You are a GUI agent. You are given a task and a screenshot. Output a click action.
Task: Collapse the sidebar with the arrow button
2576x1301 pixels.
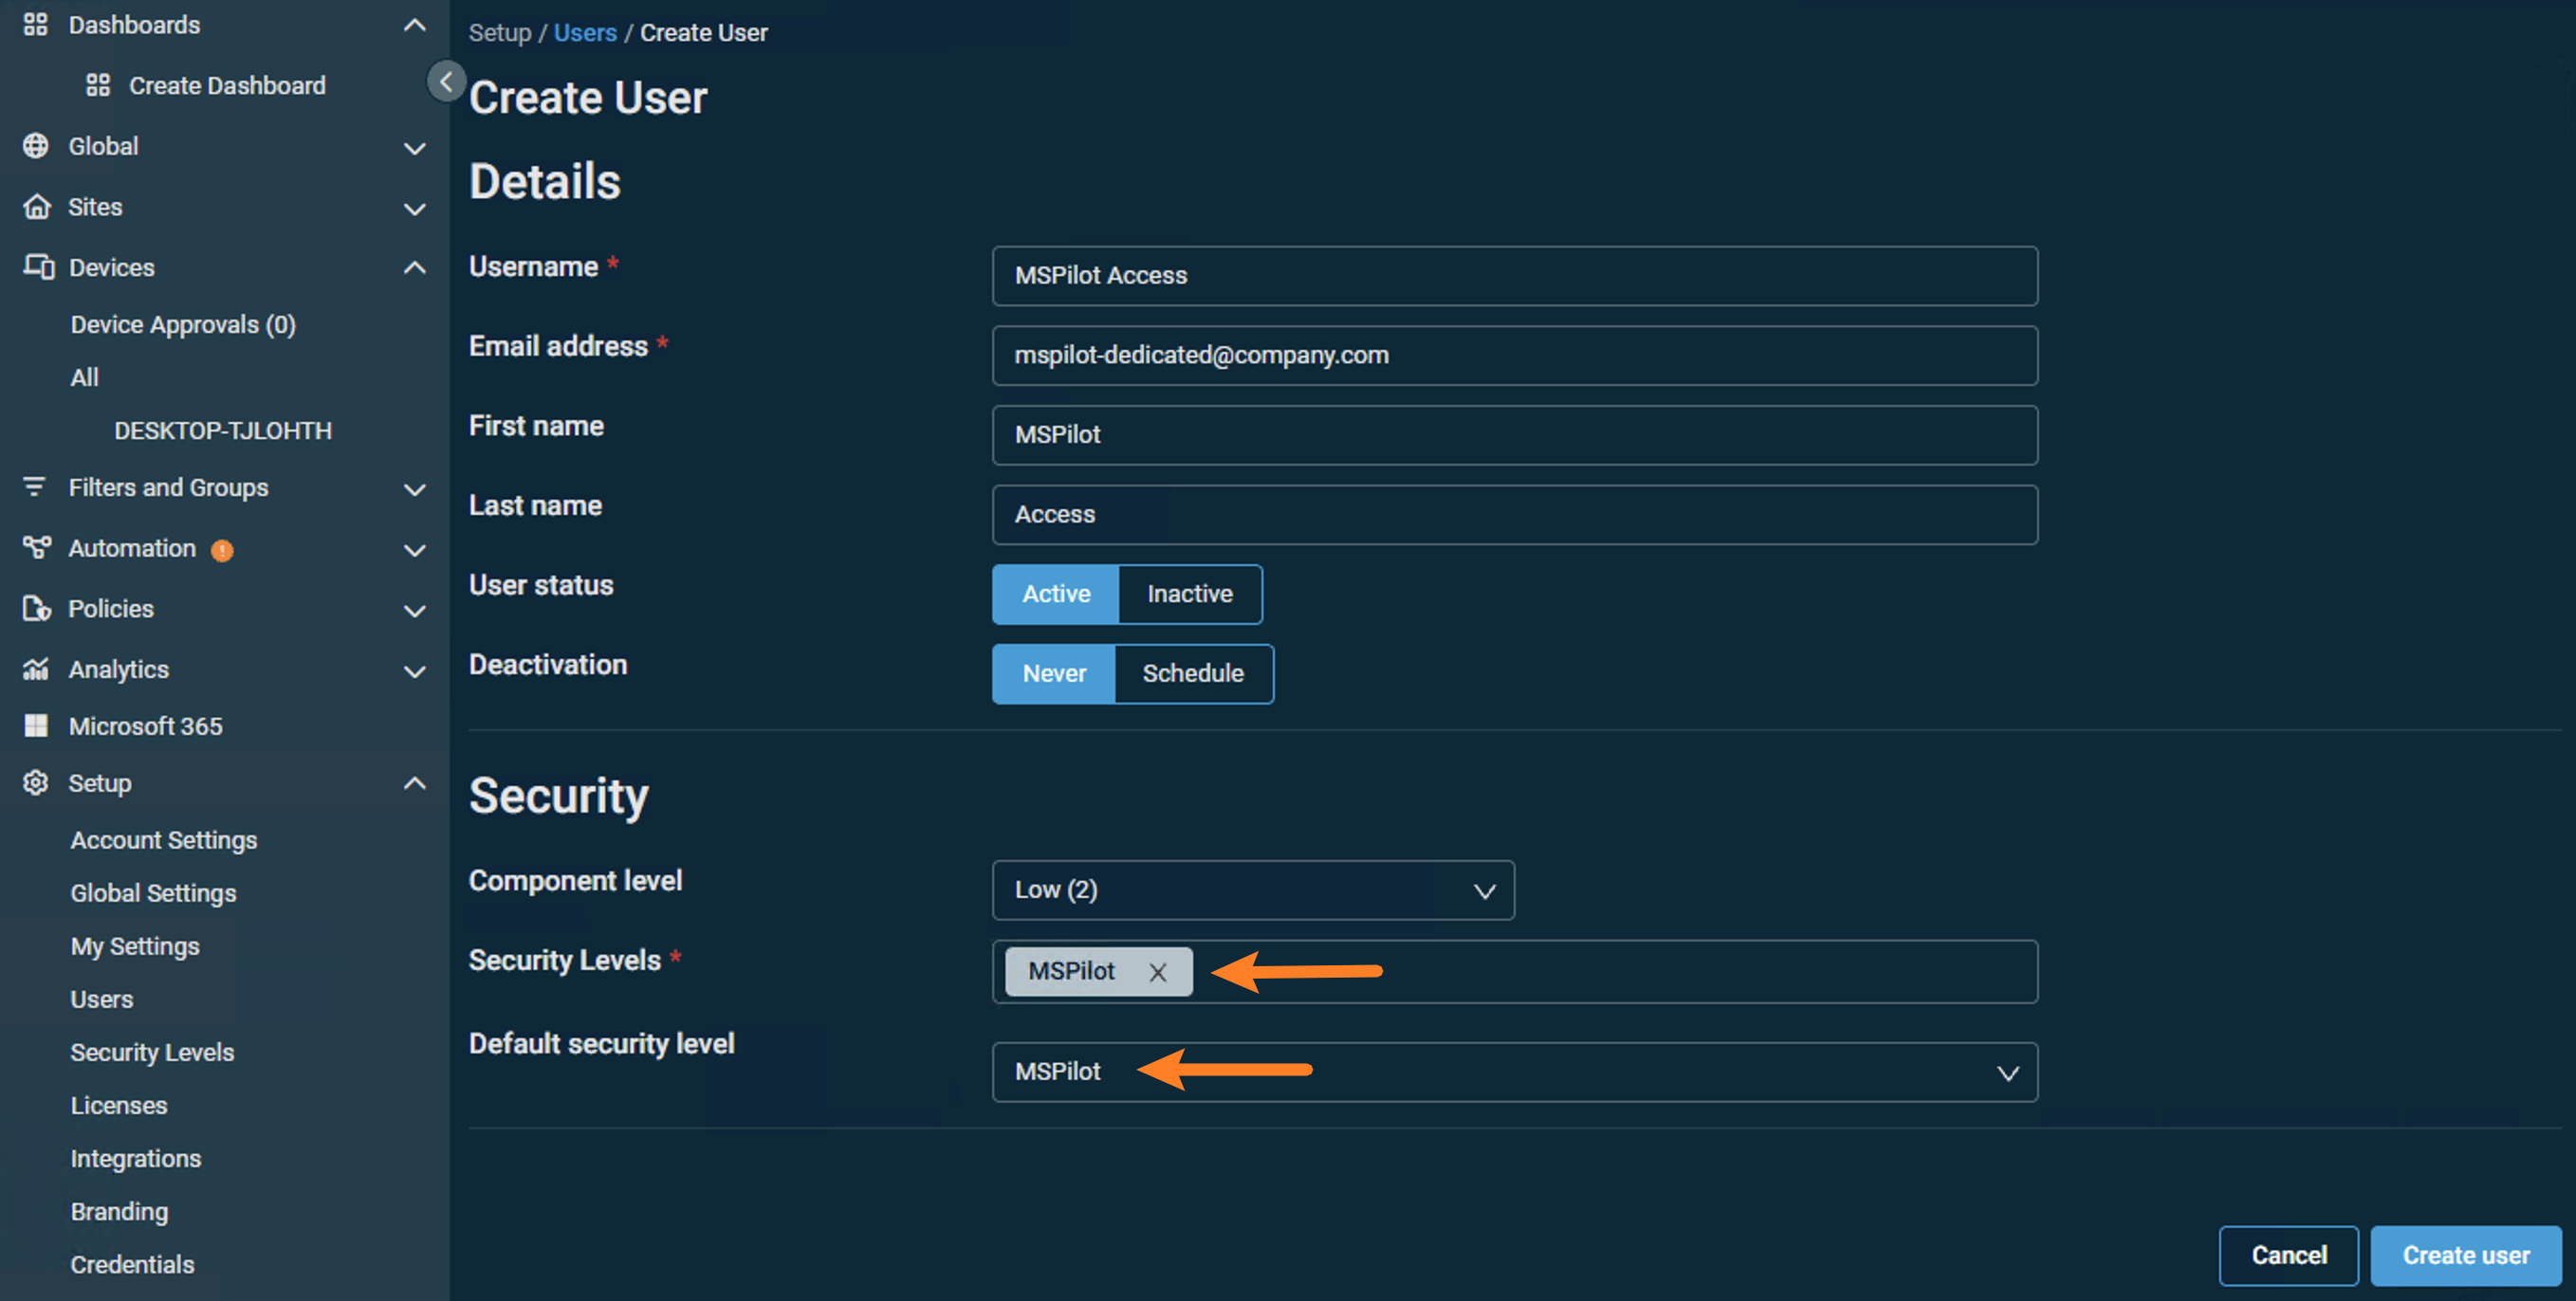pyautogui.click(x=446, y=82)
